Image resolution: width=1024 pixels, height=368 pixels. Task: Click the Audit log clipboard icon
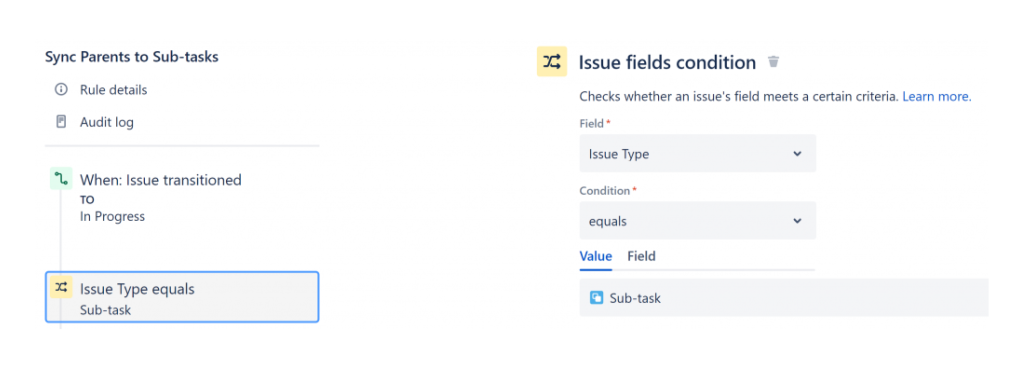pyautogui.click(x=61, y=122)
